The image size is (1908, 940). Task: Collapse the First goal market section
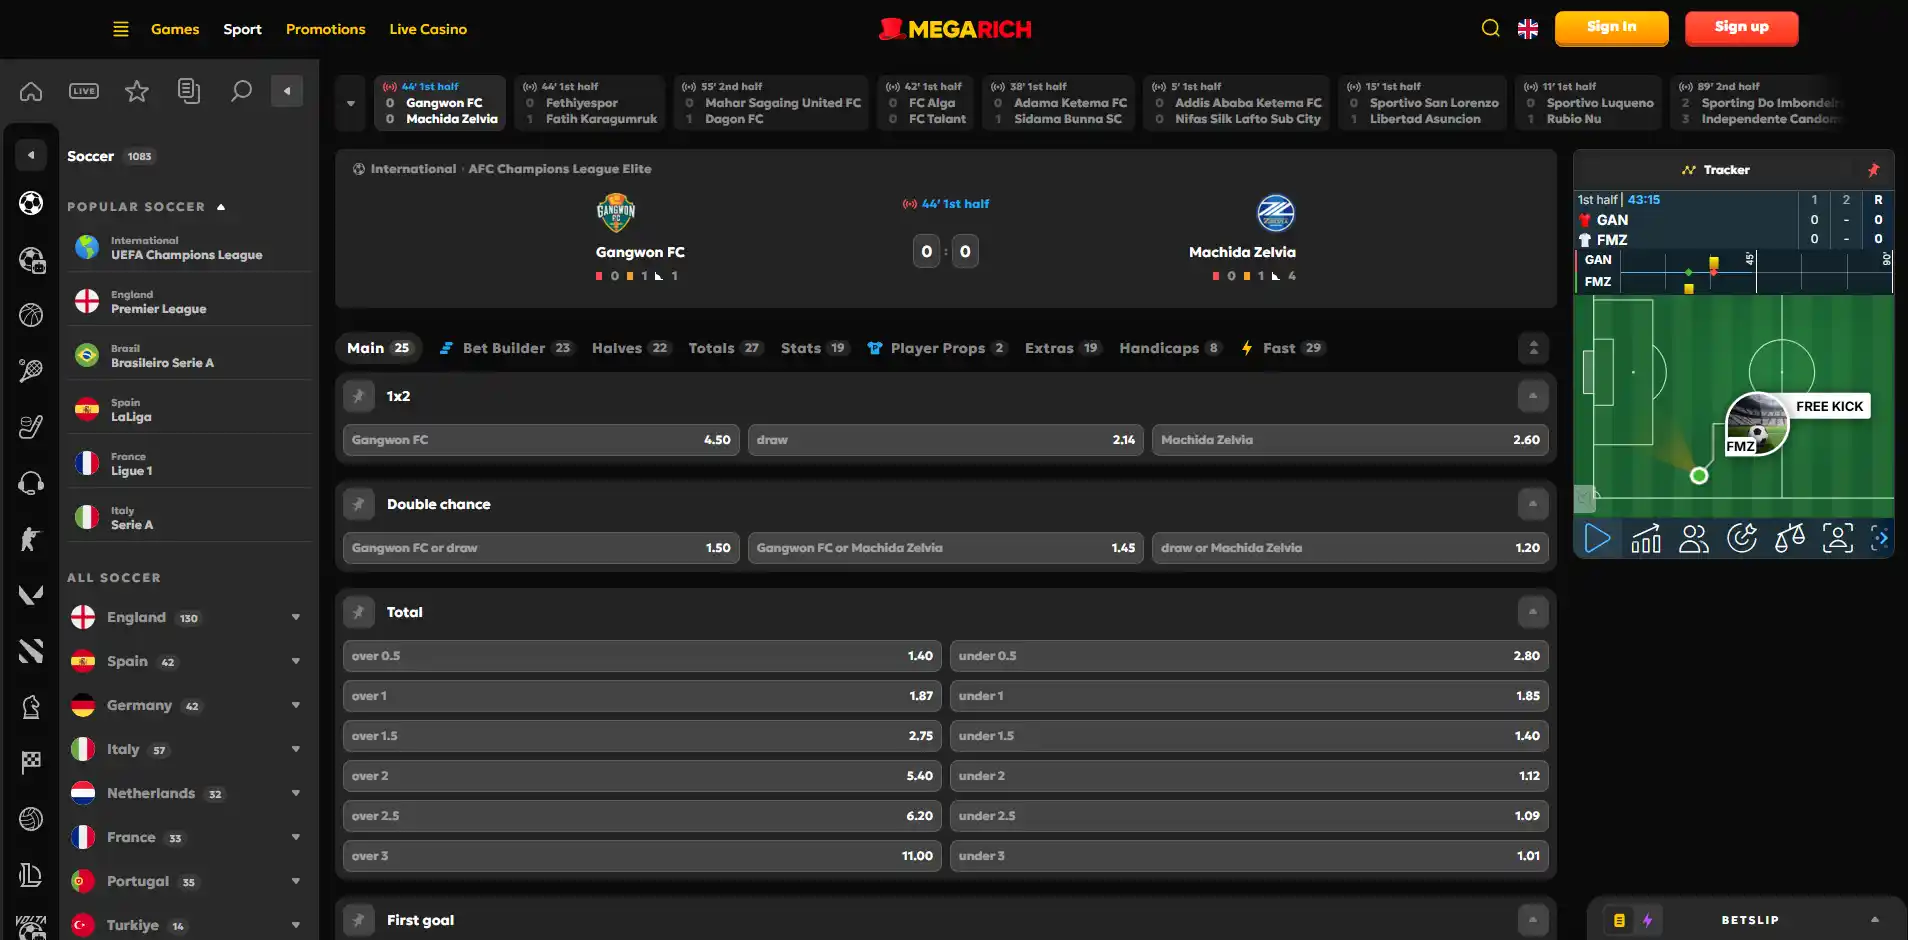click(1532, 920)
